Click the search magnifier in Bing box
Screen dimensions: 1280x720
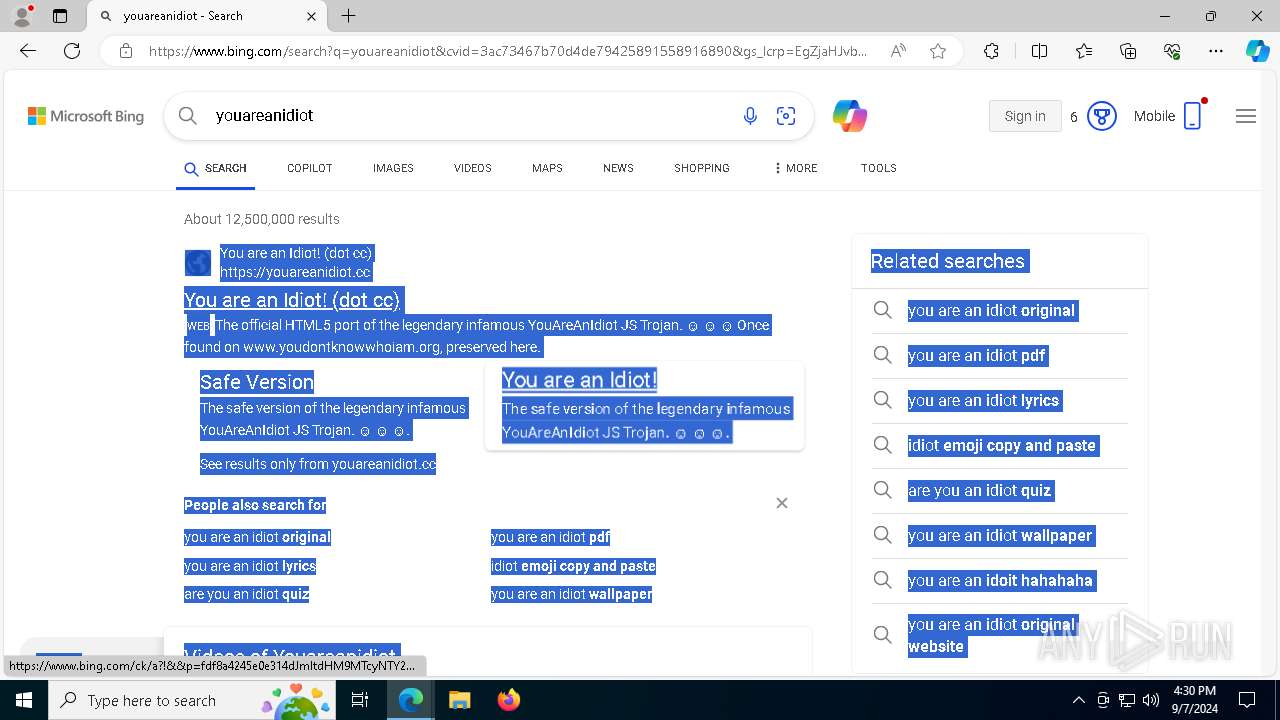coord(187,116)
